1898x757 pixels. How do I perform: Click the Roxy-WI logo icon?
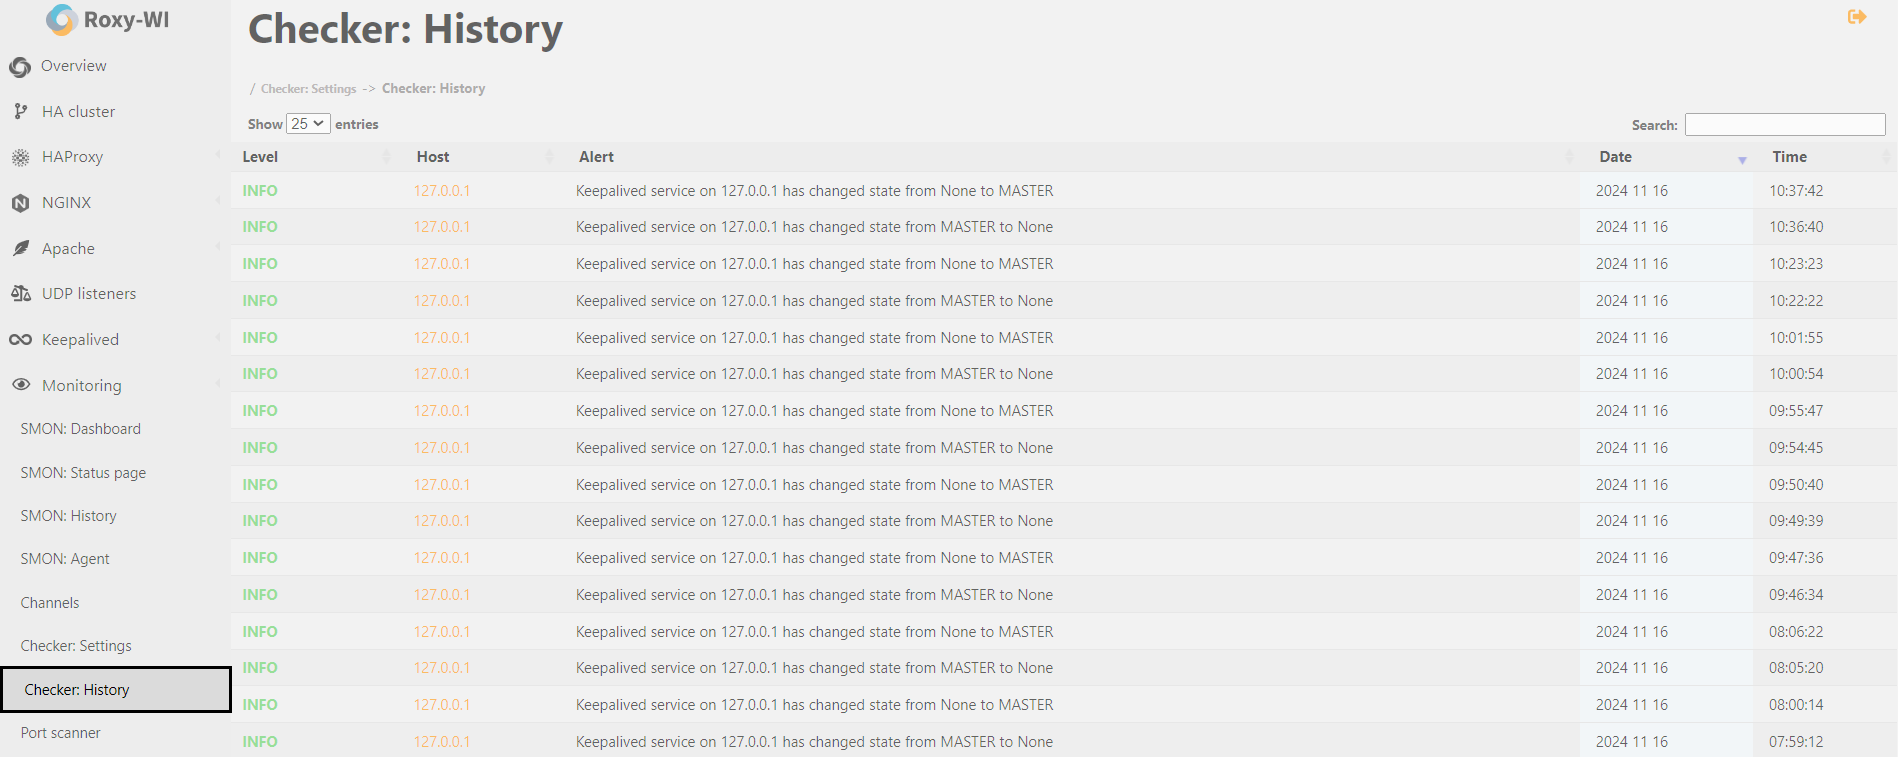61,20
